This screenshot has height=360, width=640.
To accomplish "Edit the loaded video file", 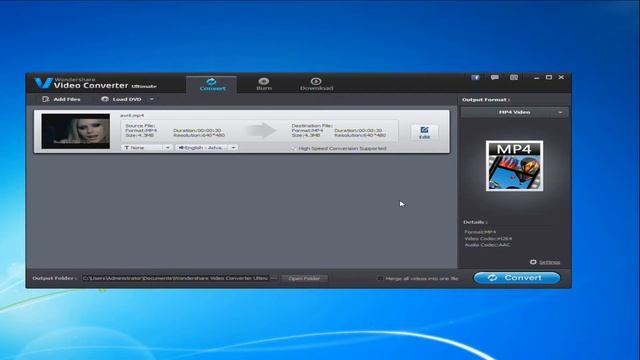I will (x=424, y=132).
